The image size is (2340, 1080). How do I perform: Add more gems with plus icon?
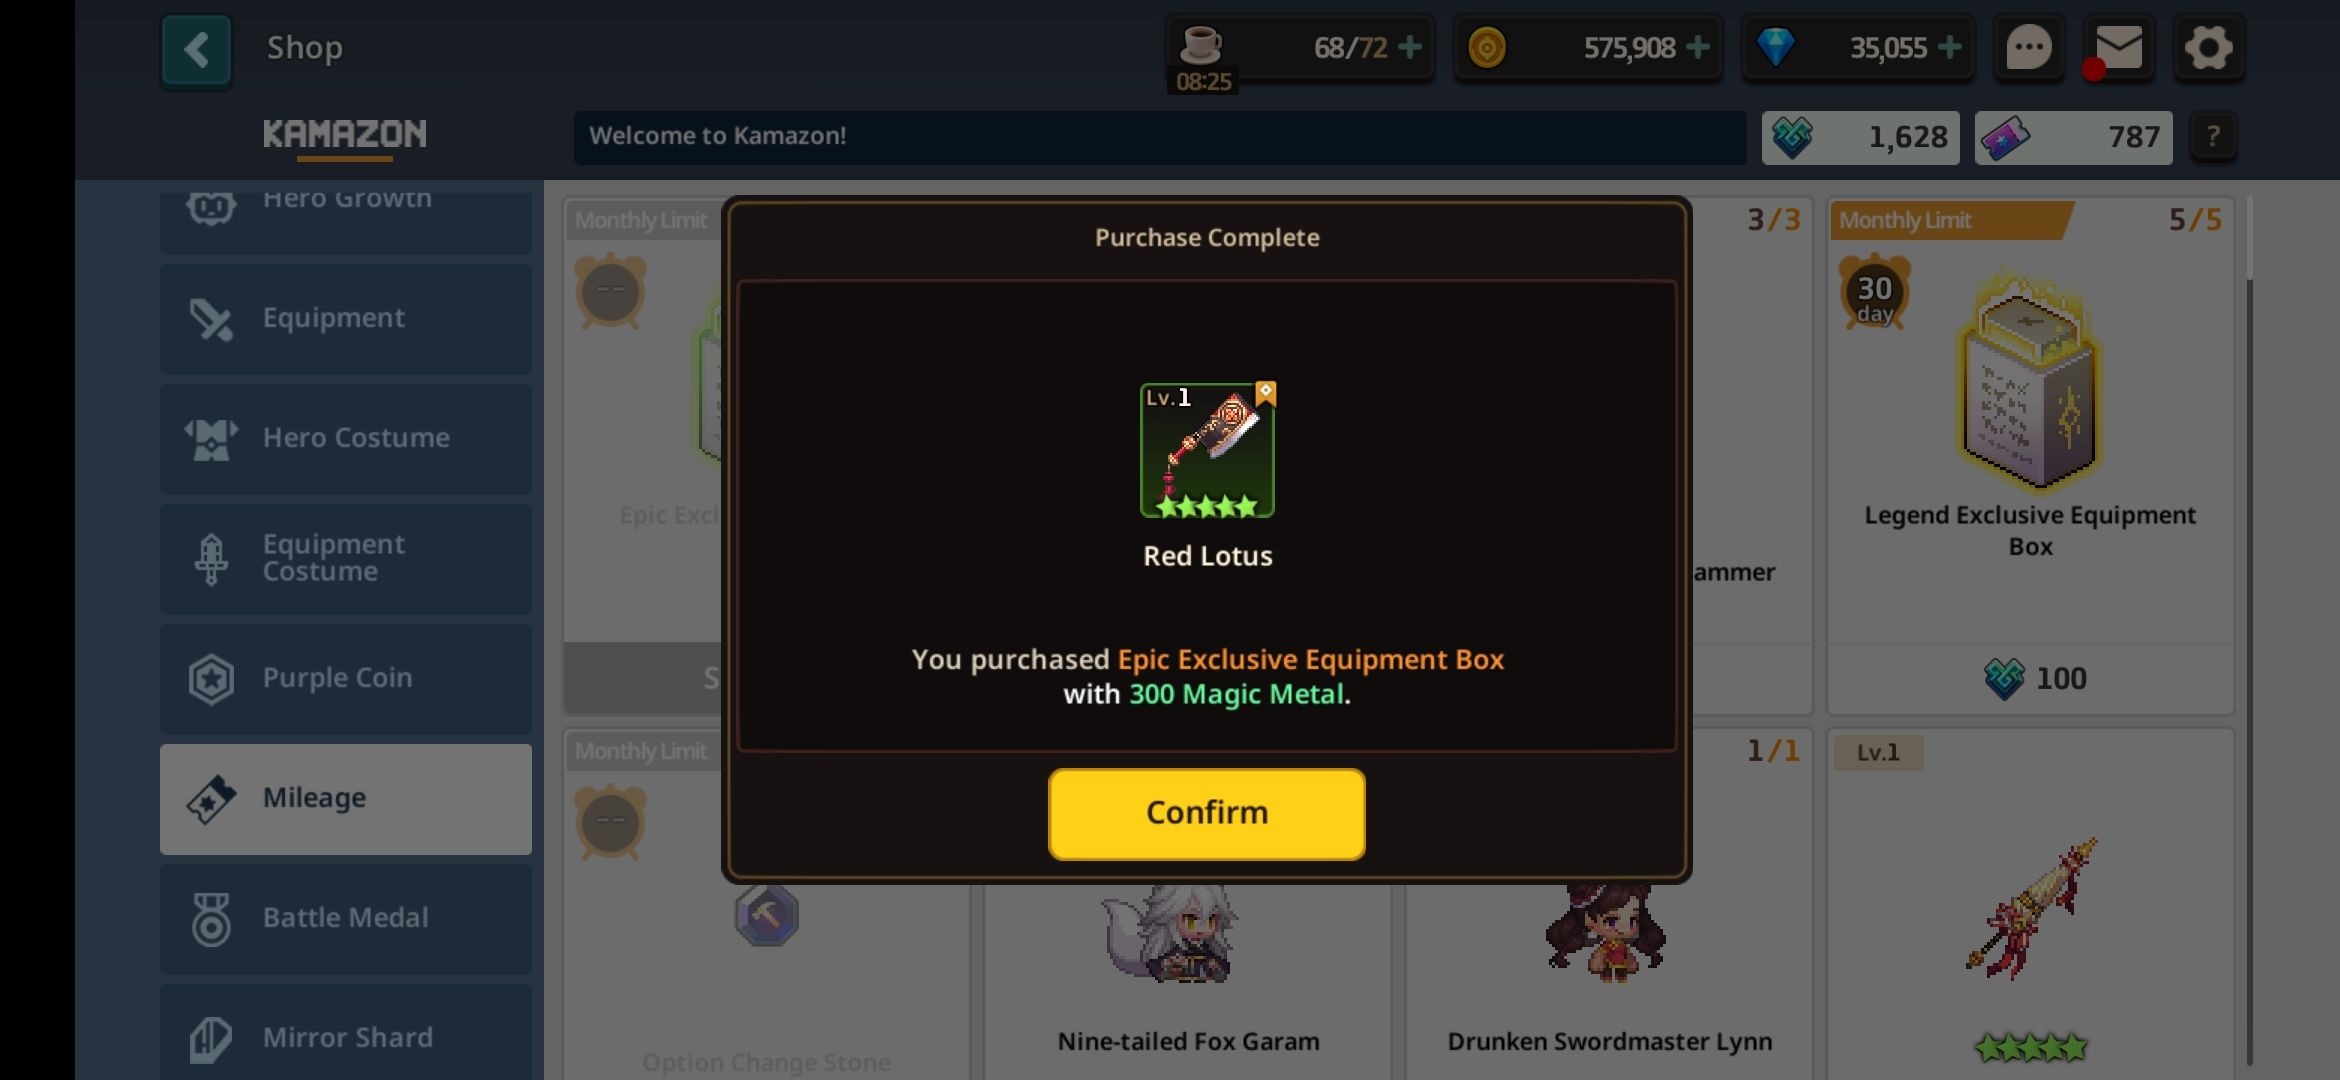pyautogui.click(x=1949, y=47)
